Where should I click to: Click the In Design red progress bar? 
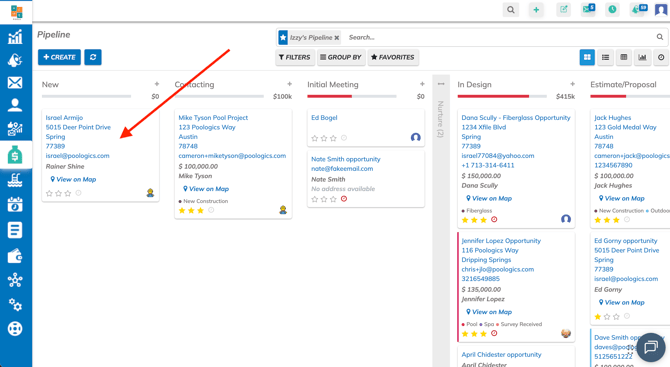[x=493, y=97]
